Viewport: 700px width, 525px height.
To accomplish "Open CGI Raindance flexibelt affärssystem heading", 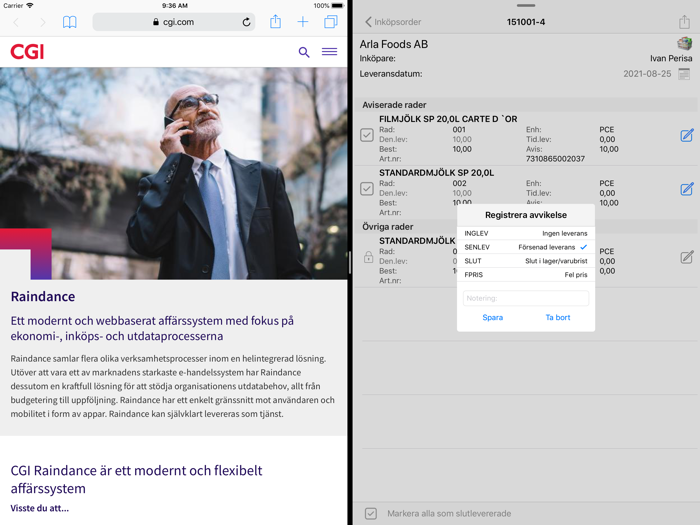I will (136, 479).
